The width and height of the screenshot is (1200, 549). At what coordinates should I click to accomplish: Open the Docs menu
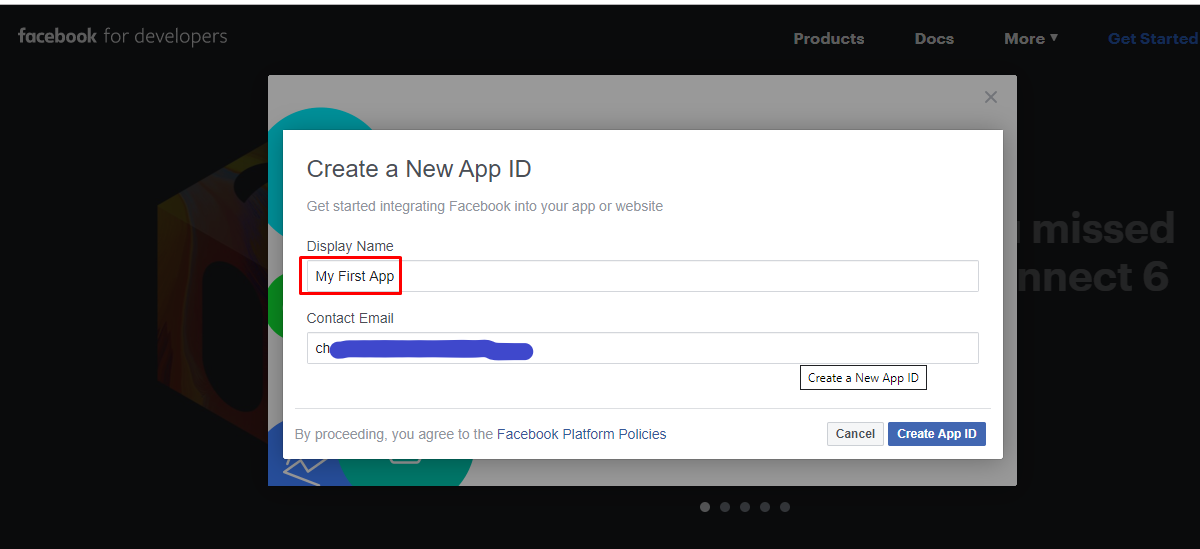(x=934, y=39)
